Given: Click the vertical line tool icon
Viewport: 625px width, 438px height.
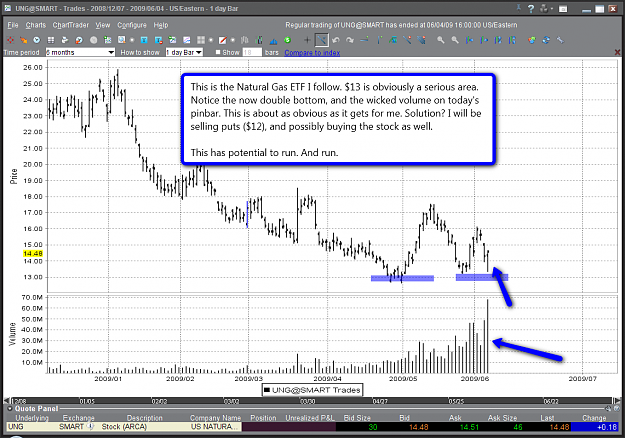Looking at the screenshot, I should (380, 40).
